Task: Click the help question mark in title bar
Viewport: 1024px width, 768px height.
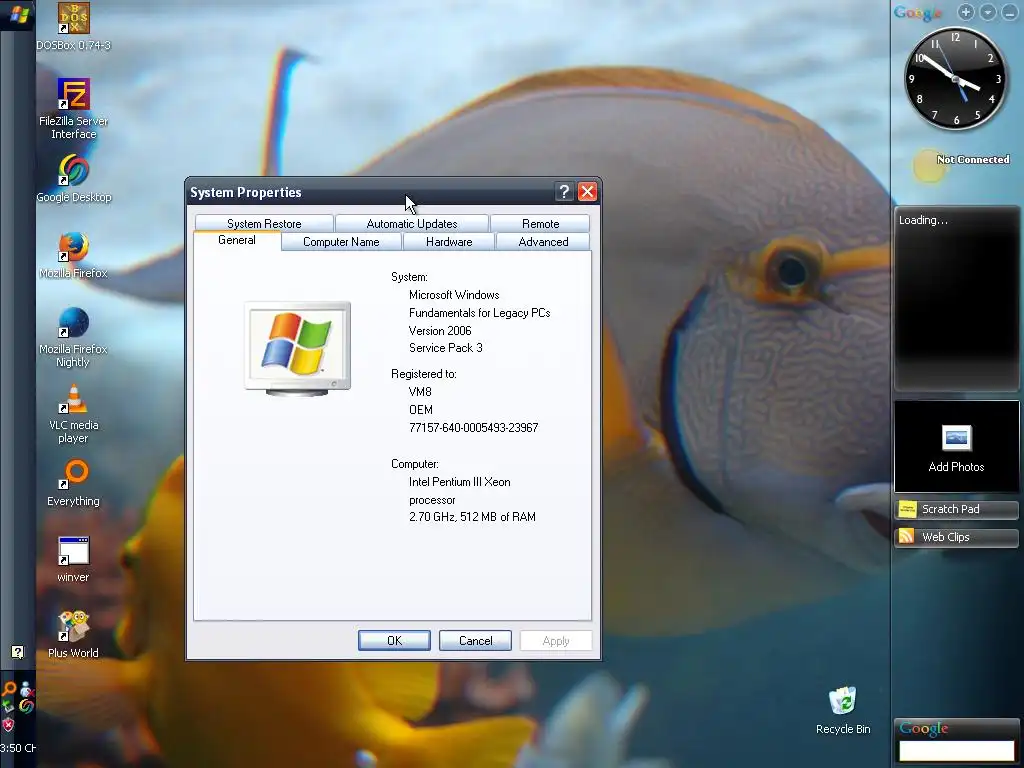Action: coord(564,191)
